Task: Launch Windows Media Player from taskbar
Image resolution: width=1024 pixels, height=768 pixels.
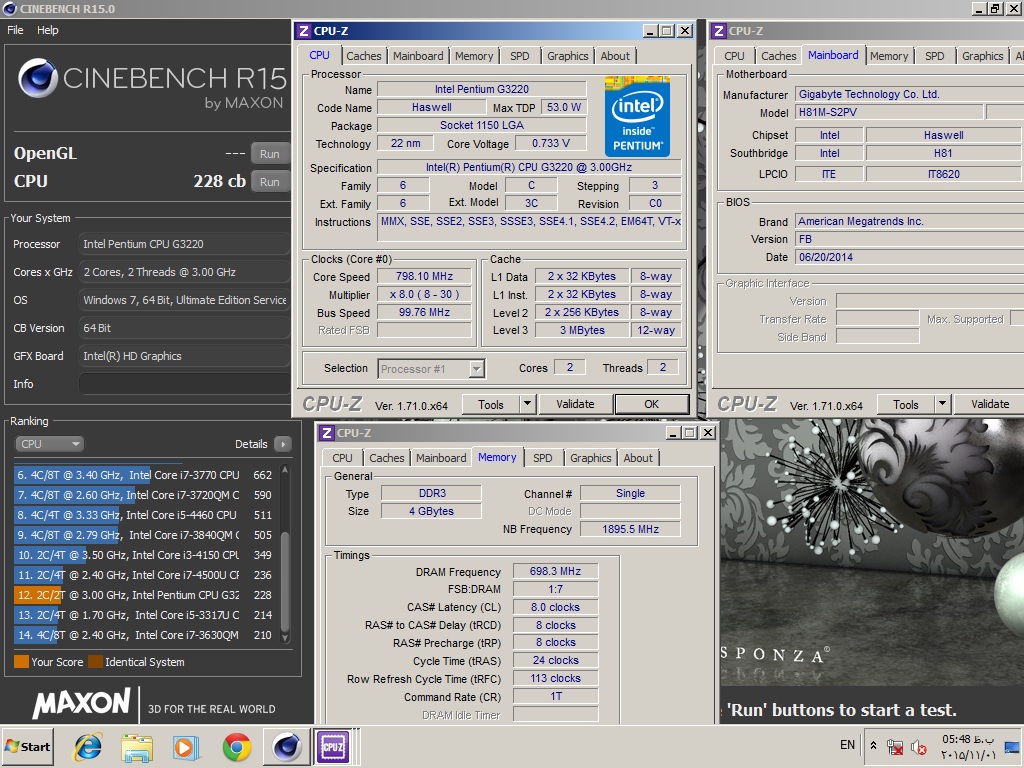Action: (186, 747)
